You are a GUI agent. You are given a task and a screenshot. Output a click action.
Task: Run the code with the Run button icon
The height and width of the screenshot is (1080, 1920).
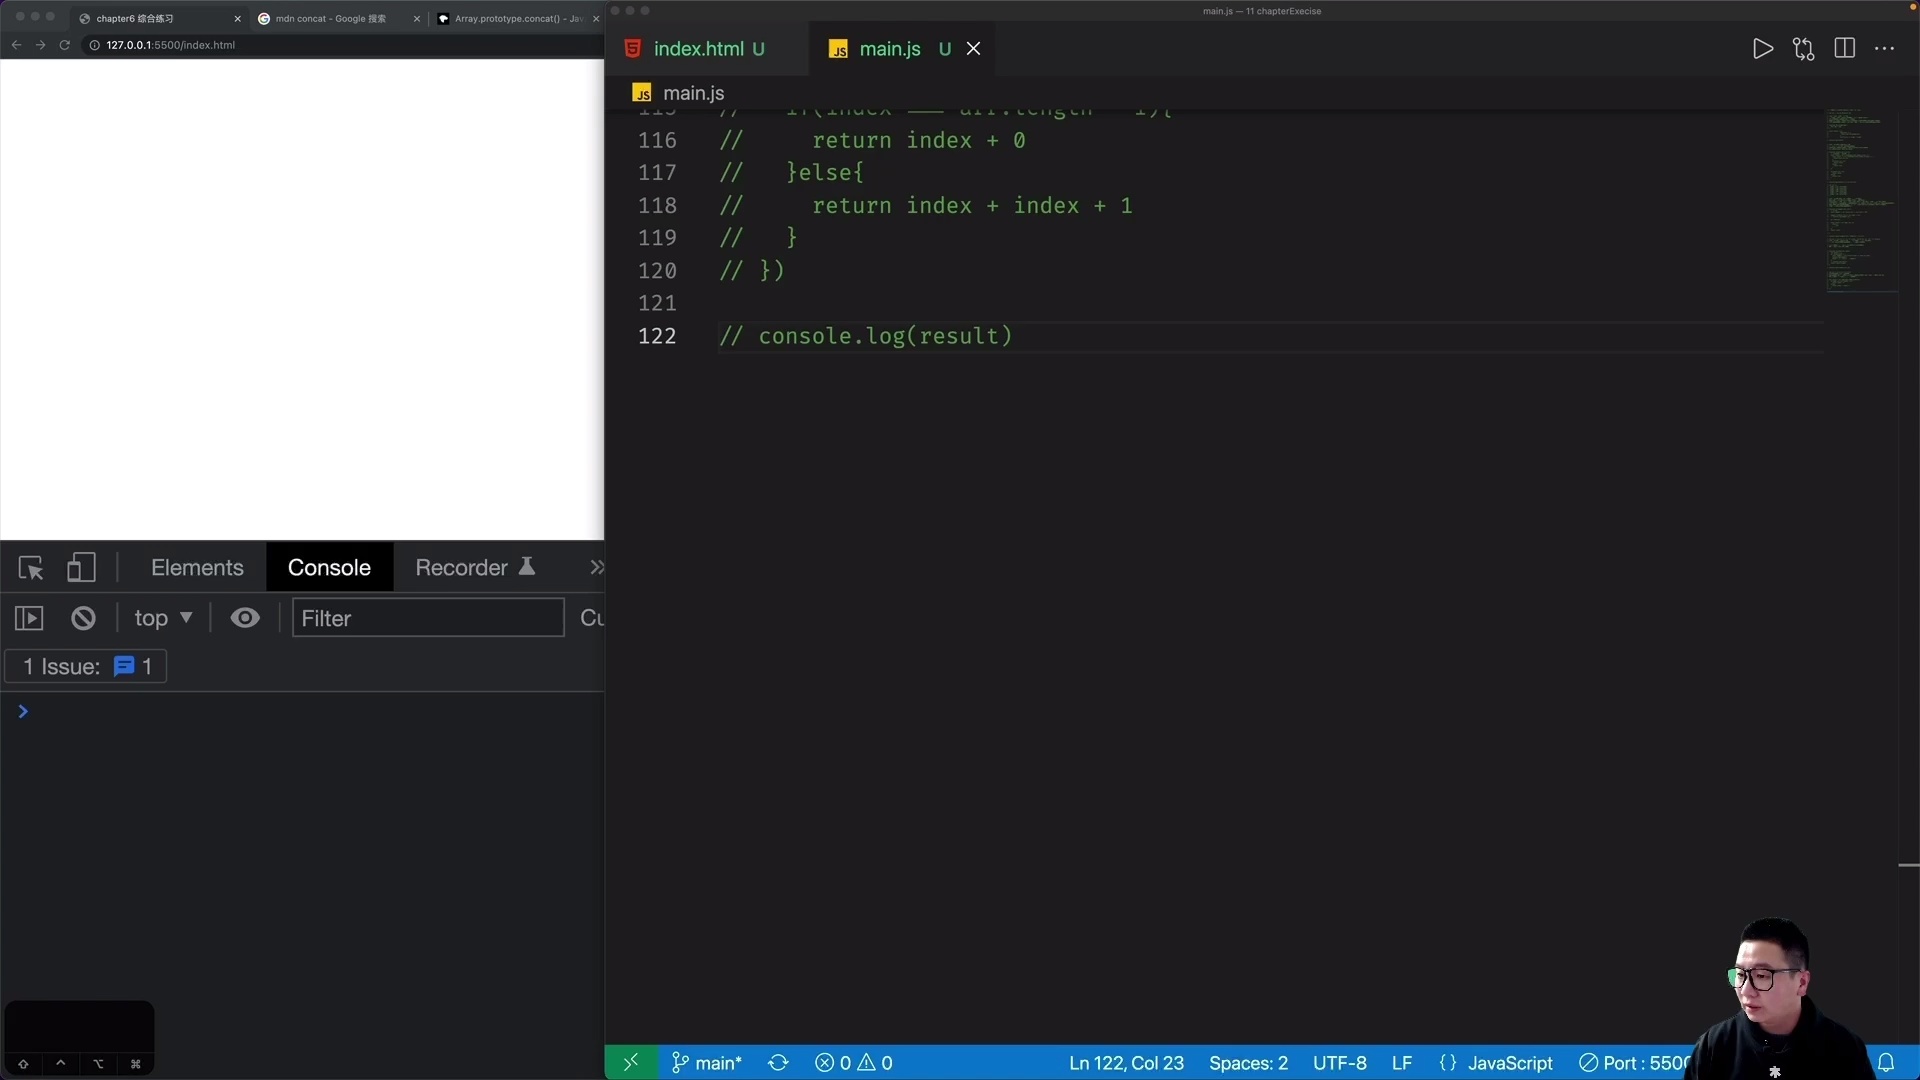coord(1763,48)
